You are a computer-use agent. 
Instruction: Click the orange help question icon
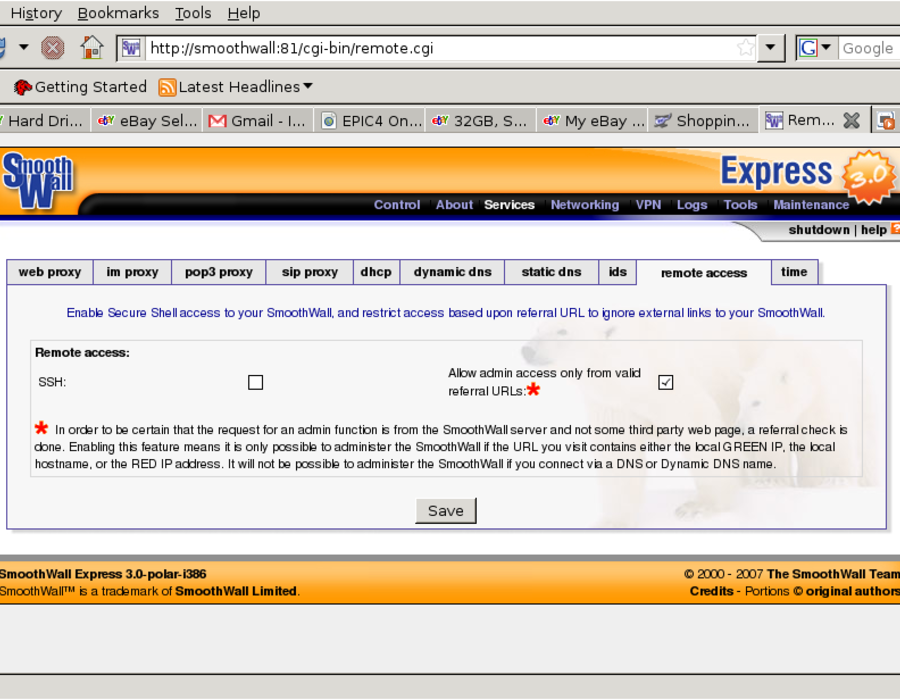(895, 228)
